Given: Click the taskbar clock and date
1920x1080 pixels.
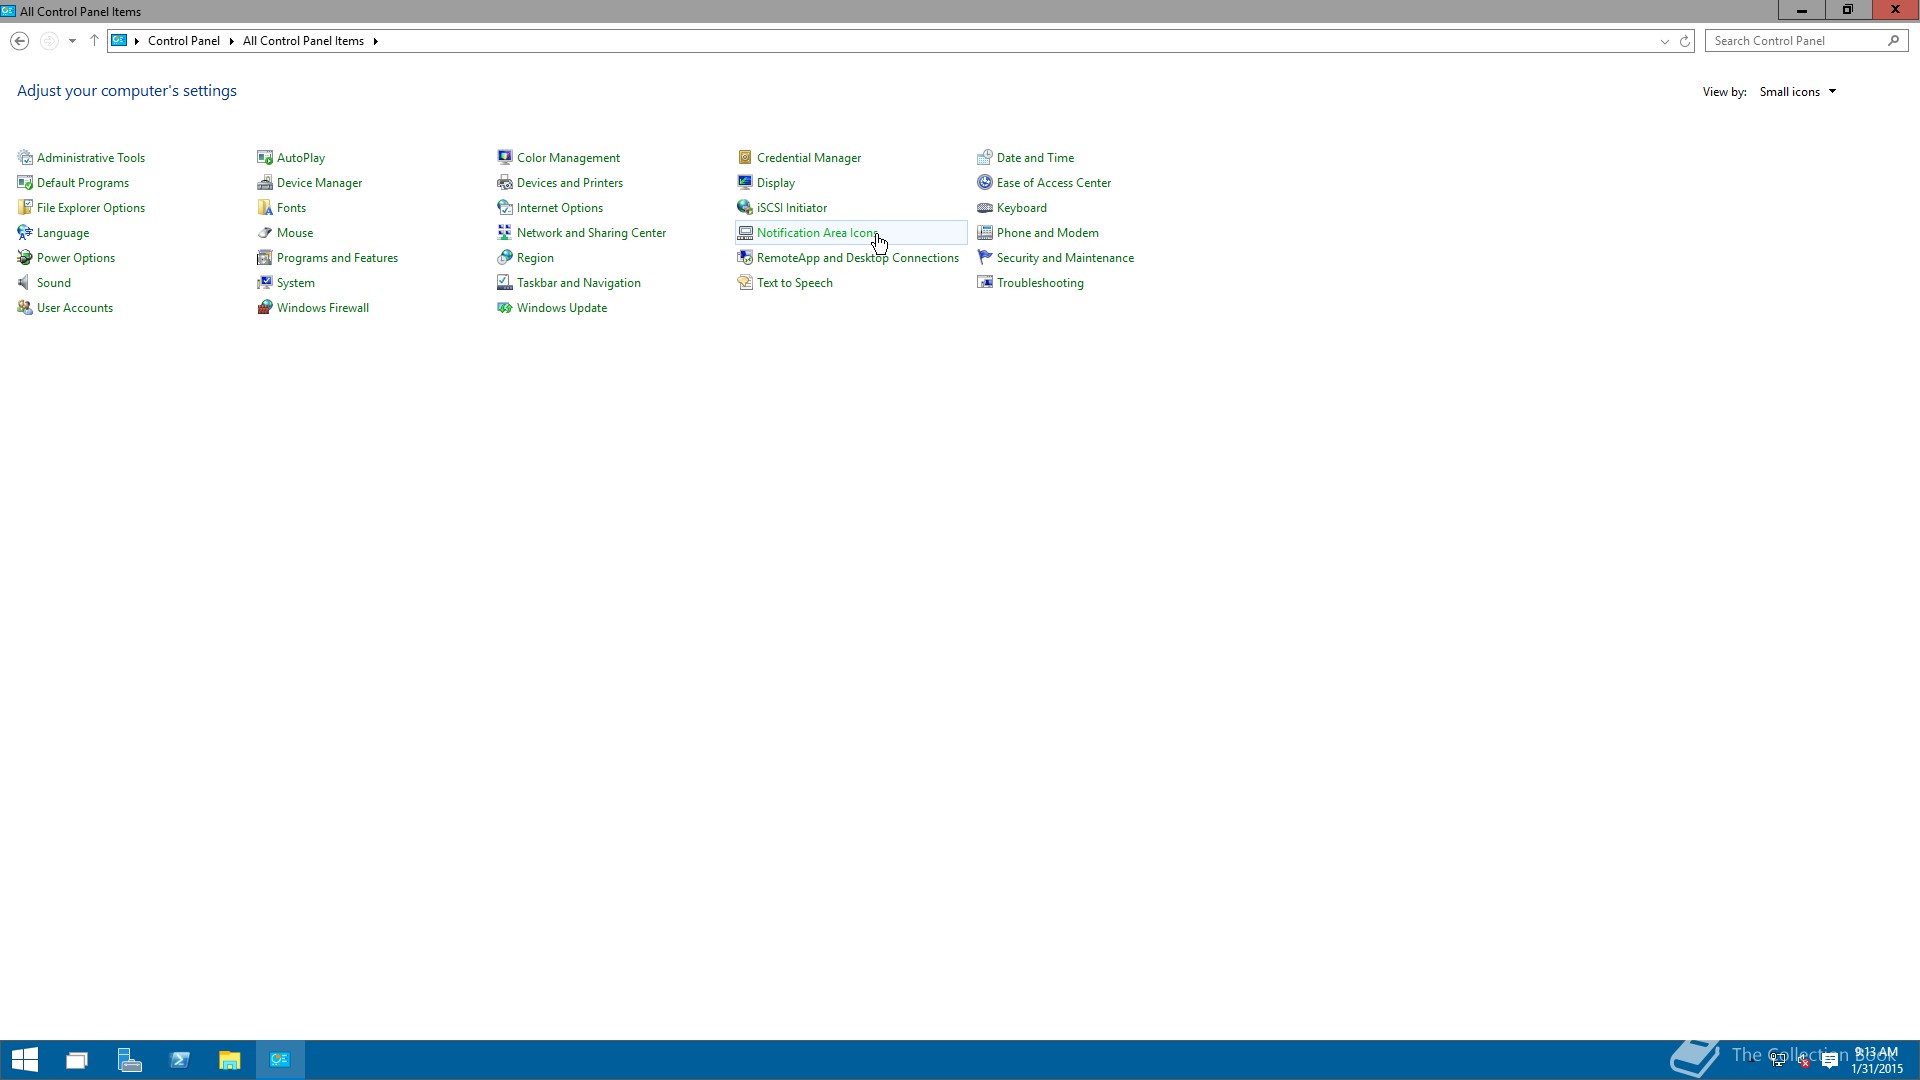Looking at the screenshot, I should point(1877,1061).
